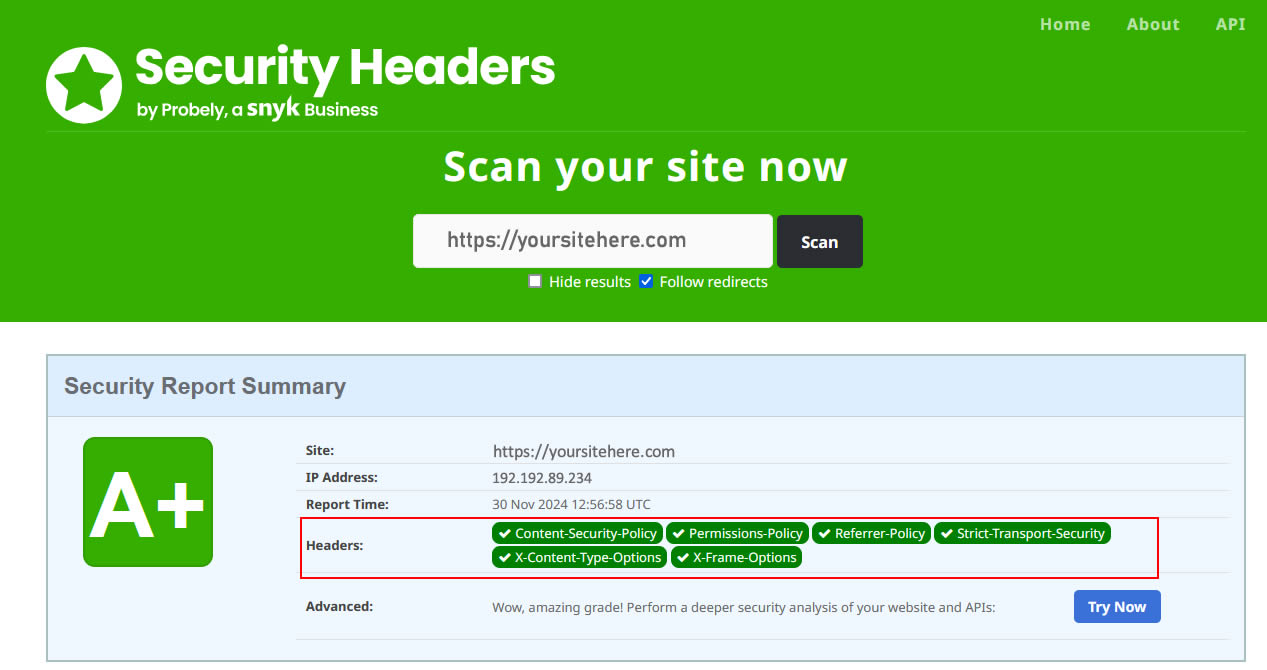Open the API page
This screenshot has width=1267, height=670.
1231,24
